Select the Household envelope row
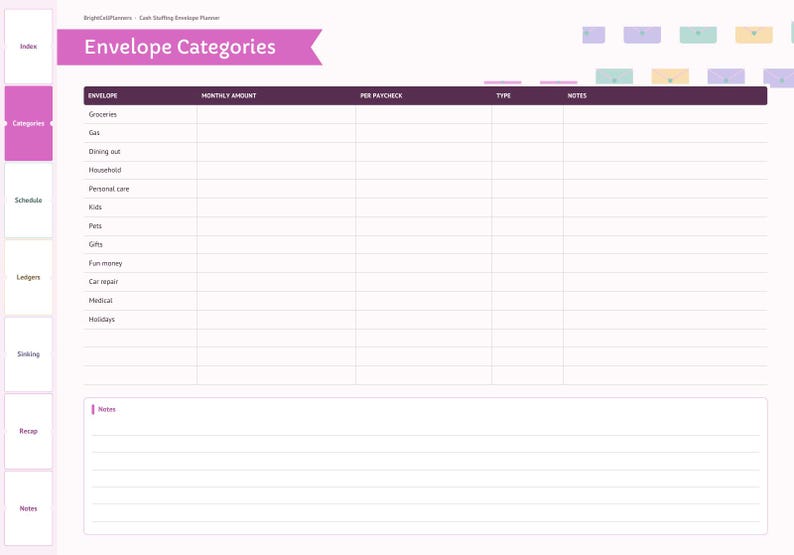Viewport: 794px width, 555px height. pos(425,170)
